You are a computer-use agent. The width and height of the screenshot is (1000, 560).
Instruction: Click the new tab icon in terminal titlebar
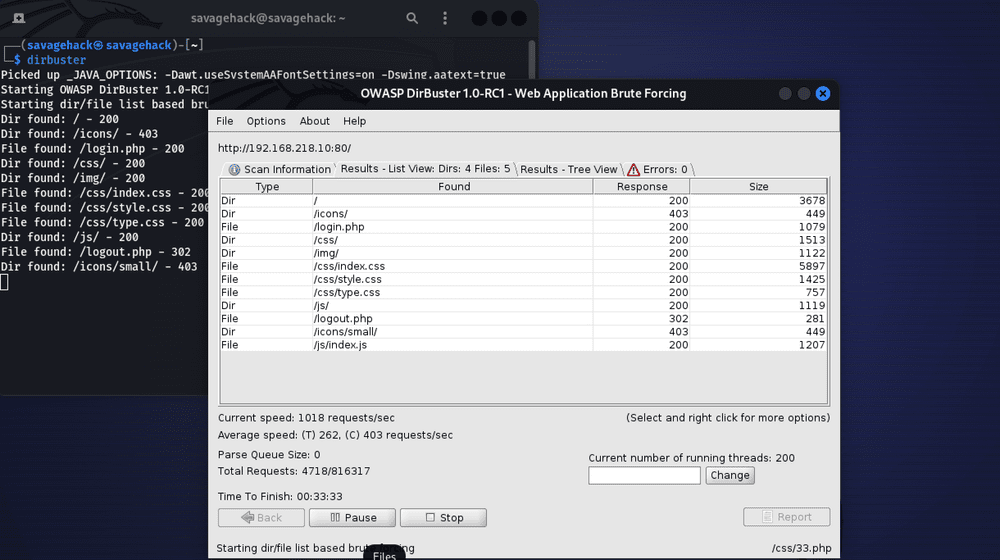19,18
